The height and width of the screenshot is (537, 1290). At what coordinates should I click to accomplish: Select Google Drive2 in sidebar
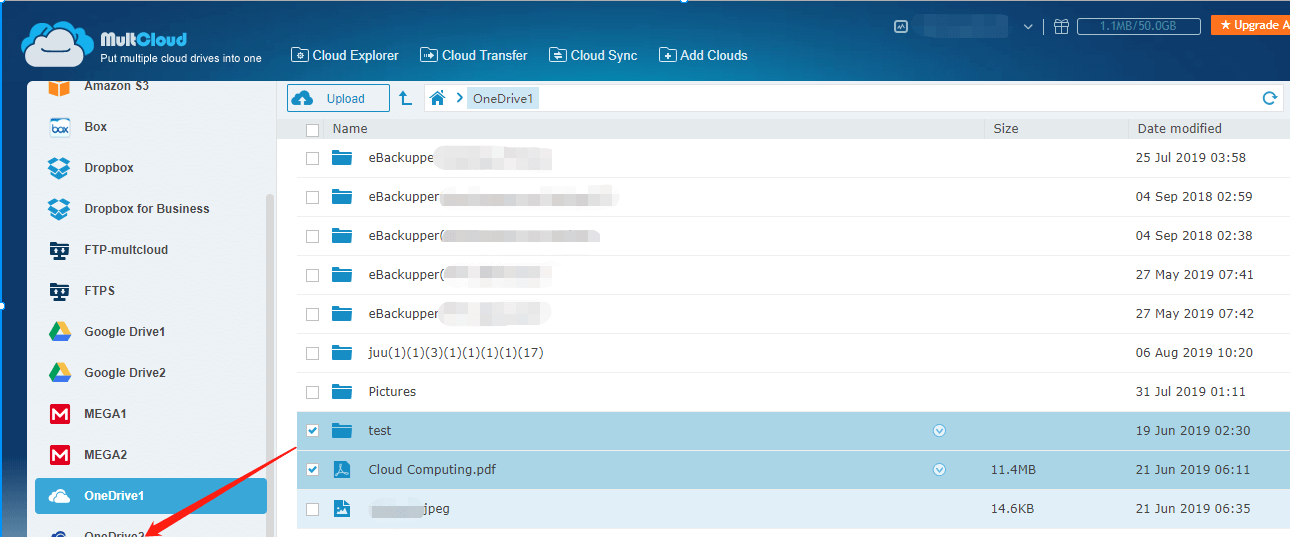click(125, 373)
